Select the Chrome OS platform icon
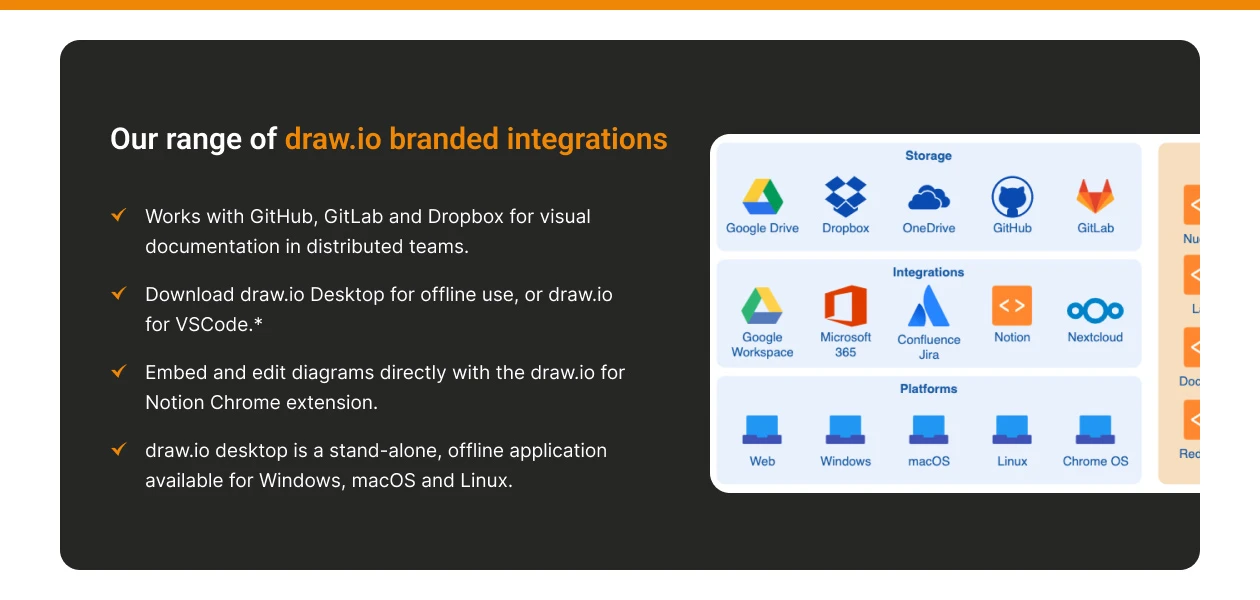 pos(1095,430)
